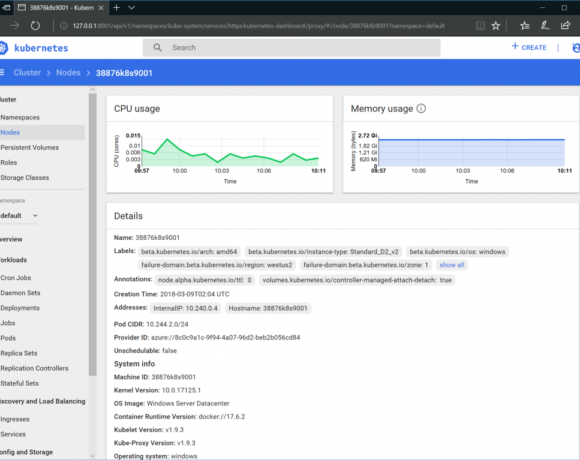Image resolution: width=580 pixels, height=460 pixels.
Task: Set tabs aside icon
Action: (x=6, y=7)
